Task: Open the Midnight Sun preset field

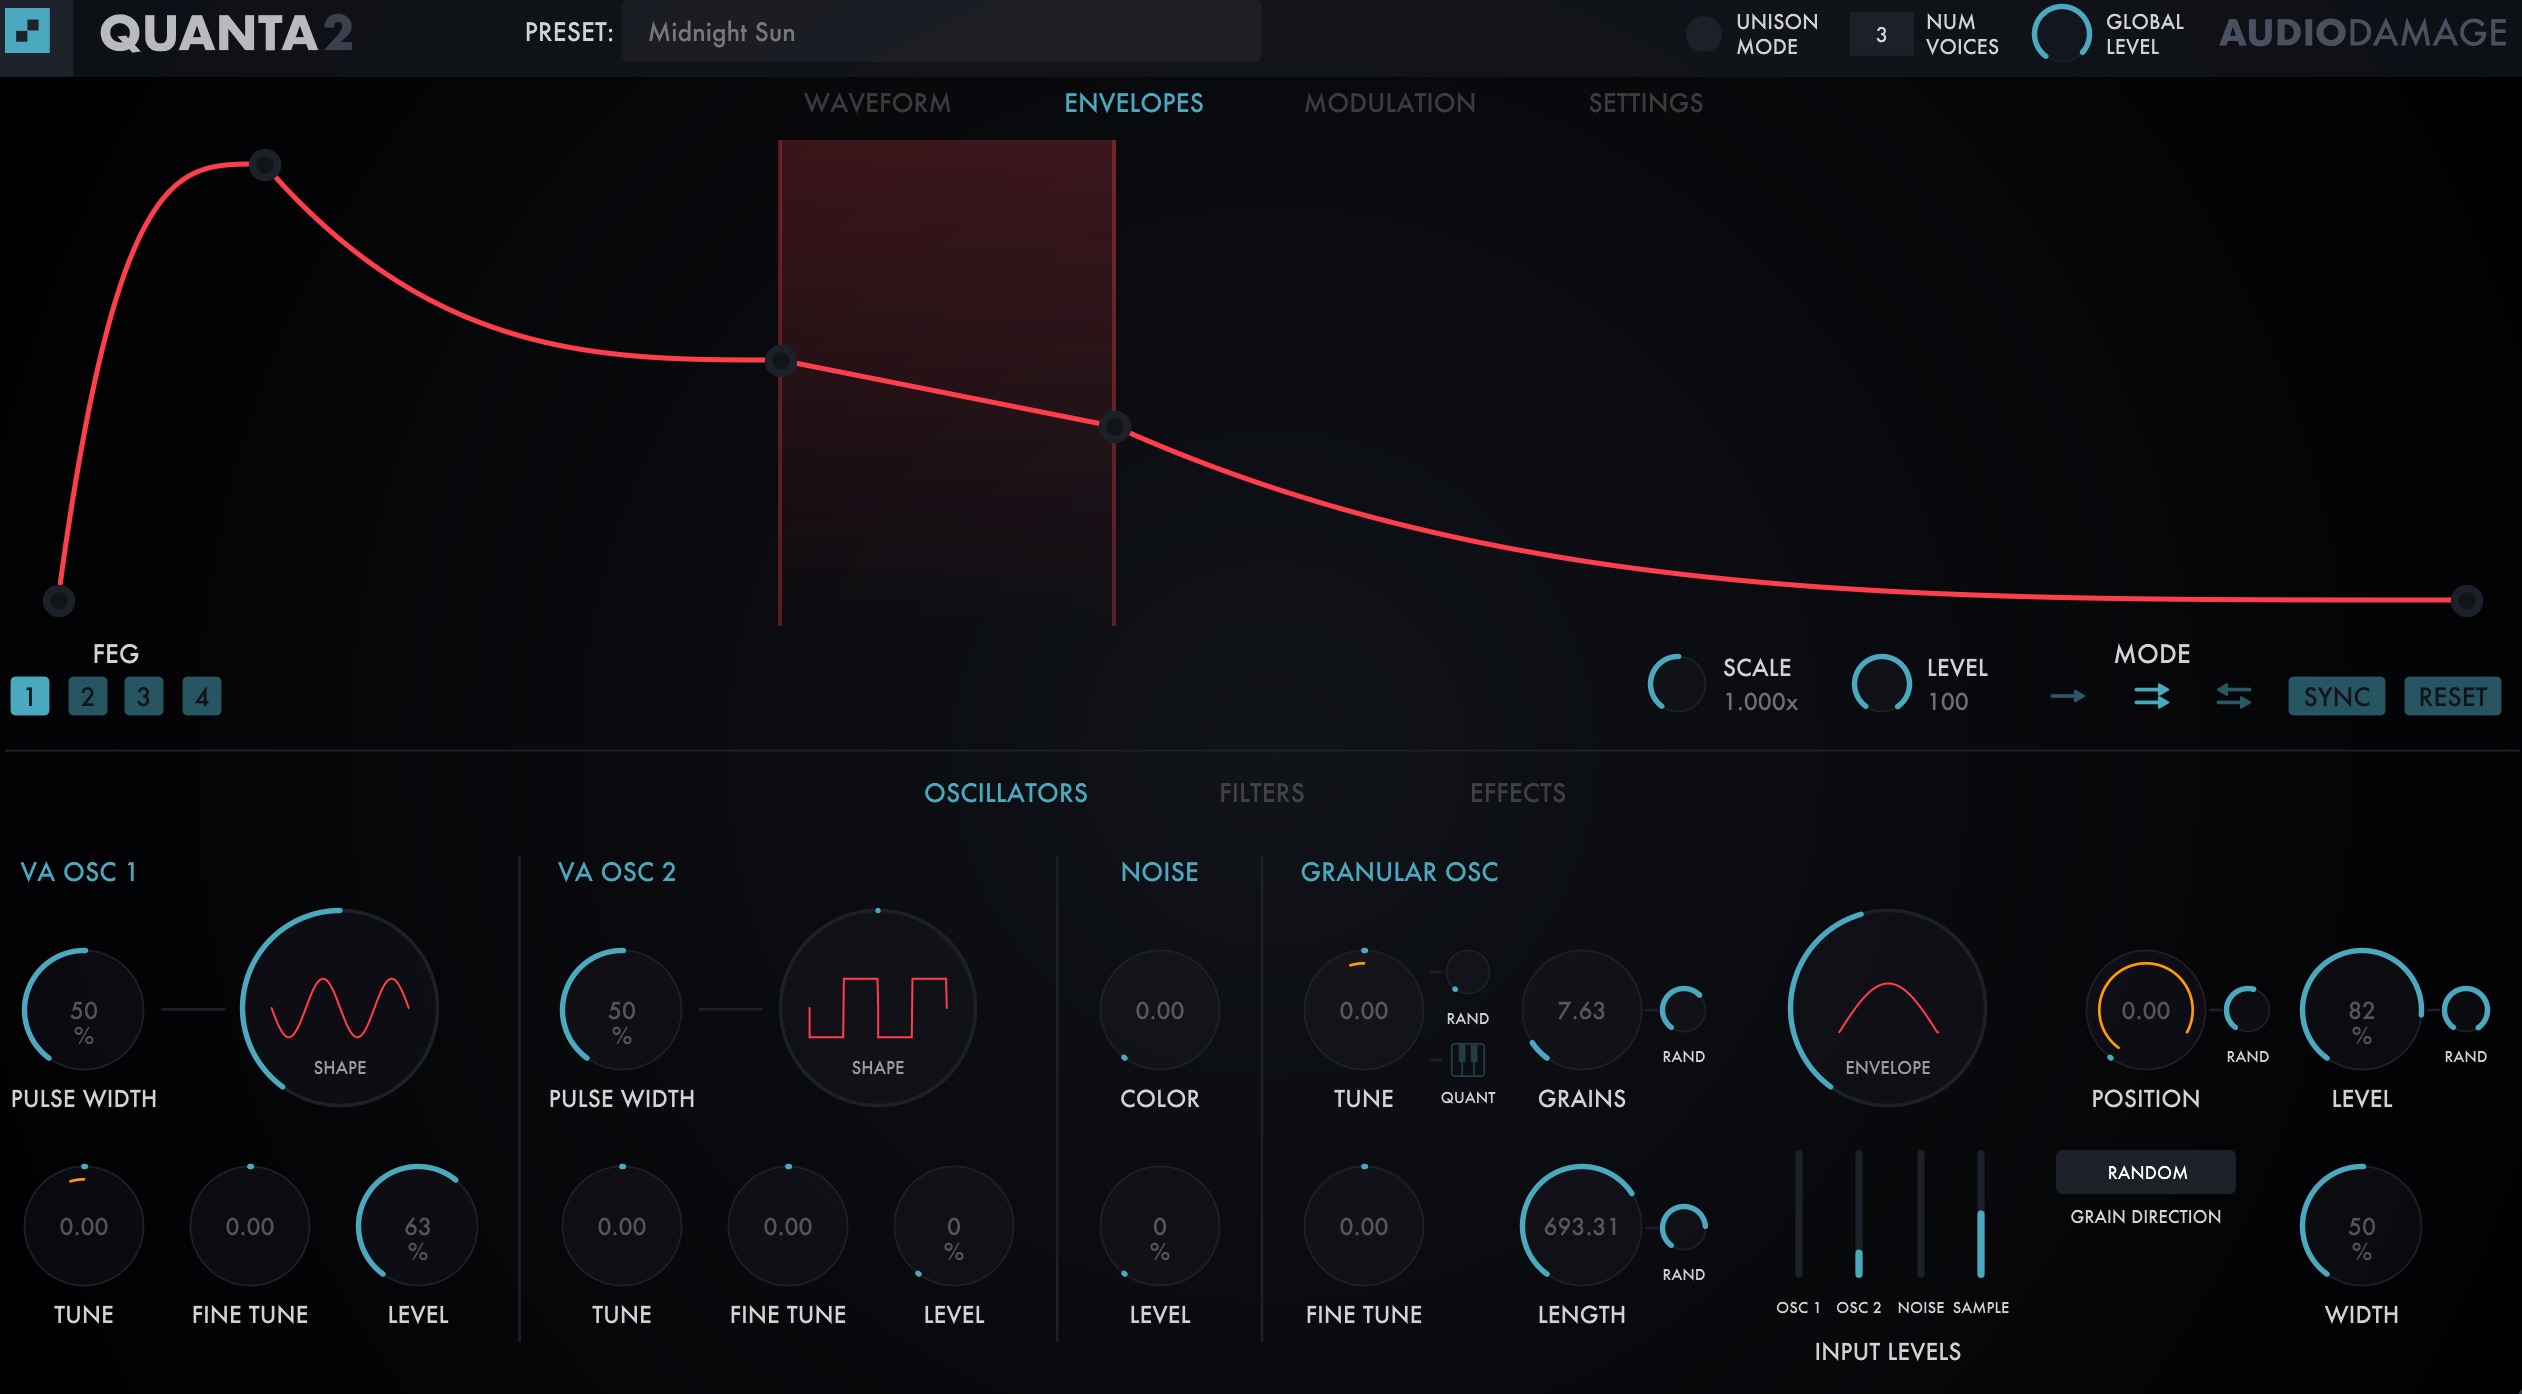Action: 941,31
